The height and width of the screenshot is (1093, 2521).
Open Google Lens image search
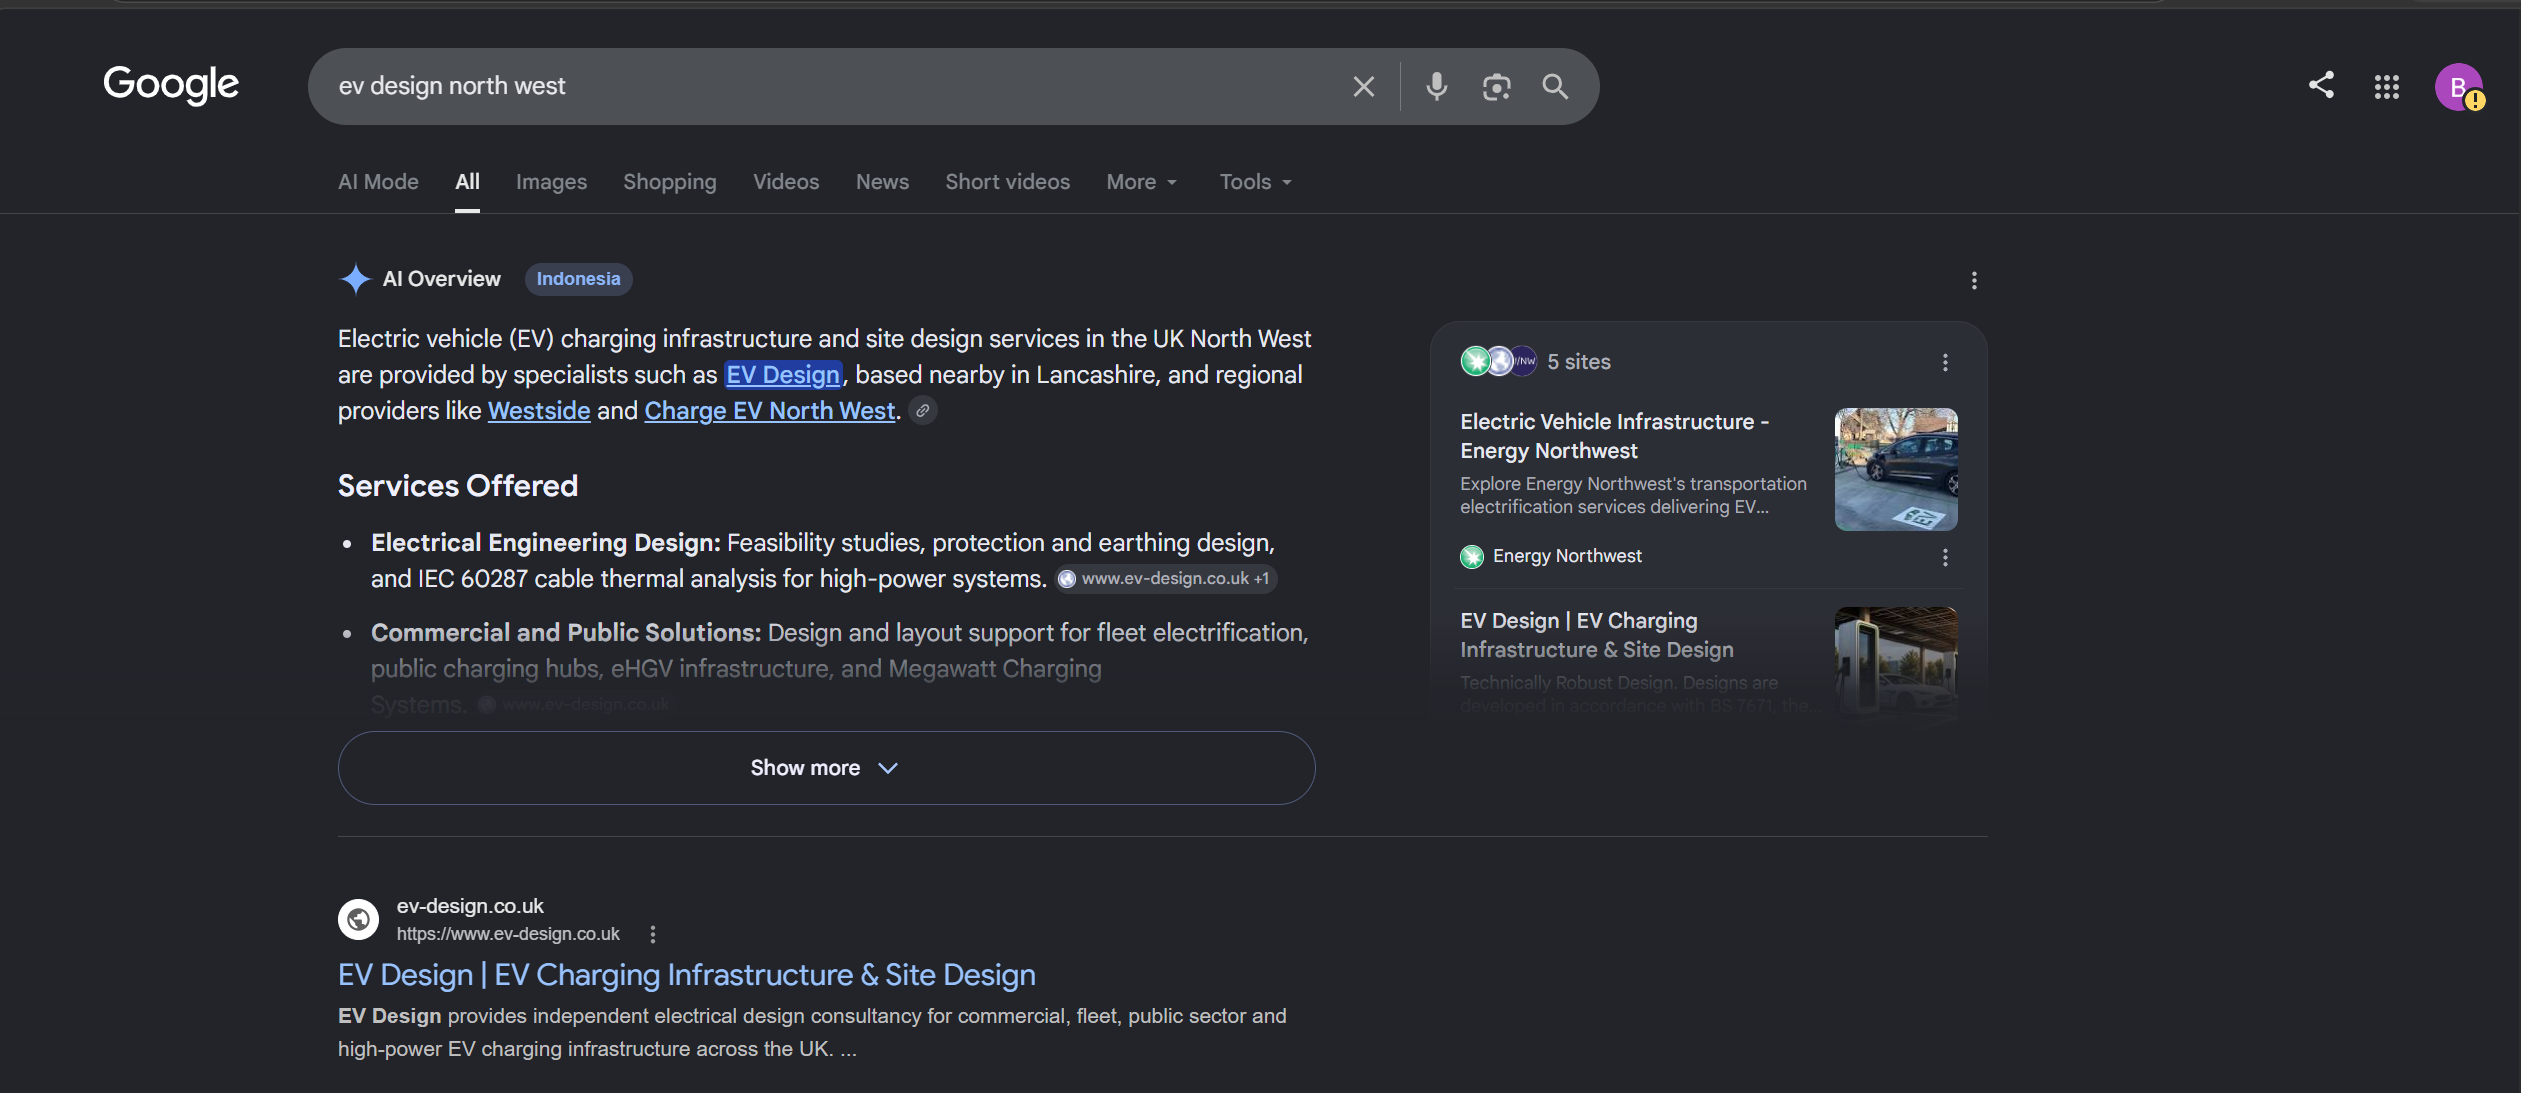[1496, 87]
